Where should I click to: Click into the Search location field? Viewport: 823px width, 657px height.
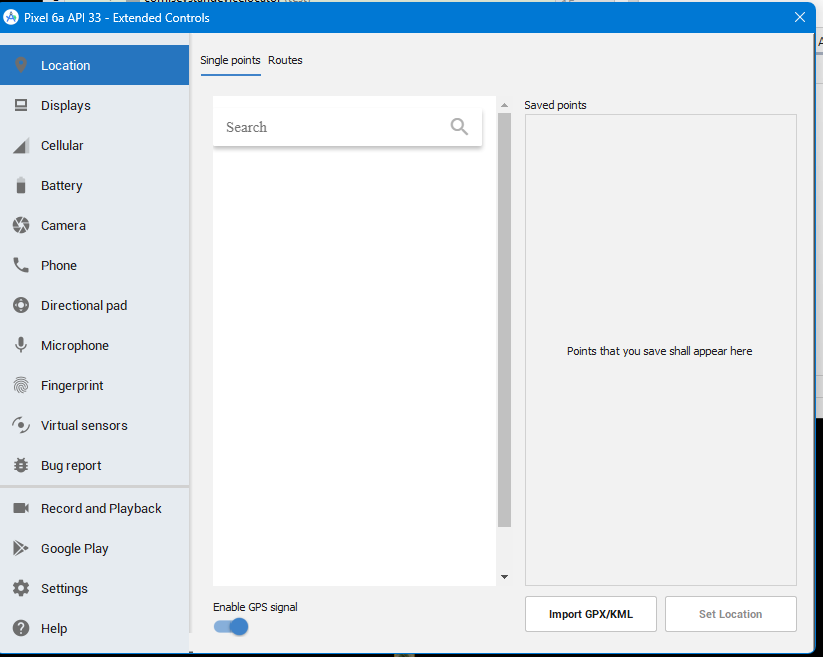[330, 127]
